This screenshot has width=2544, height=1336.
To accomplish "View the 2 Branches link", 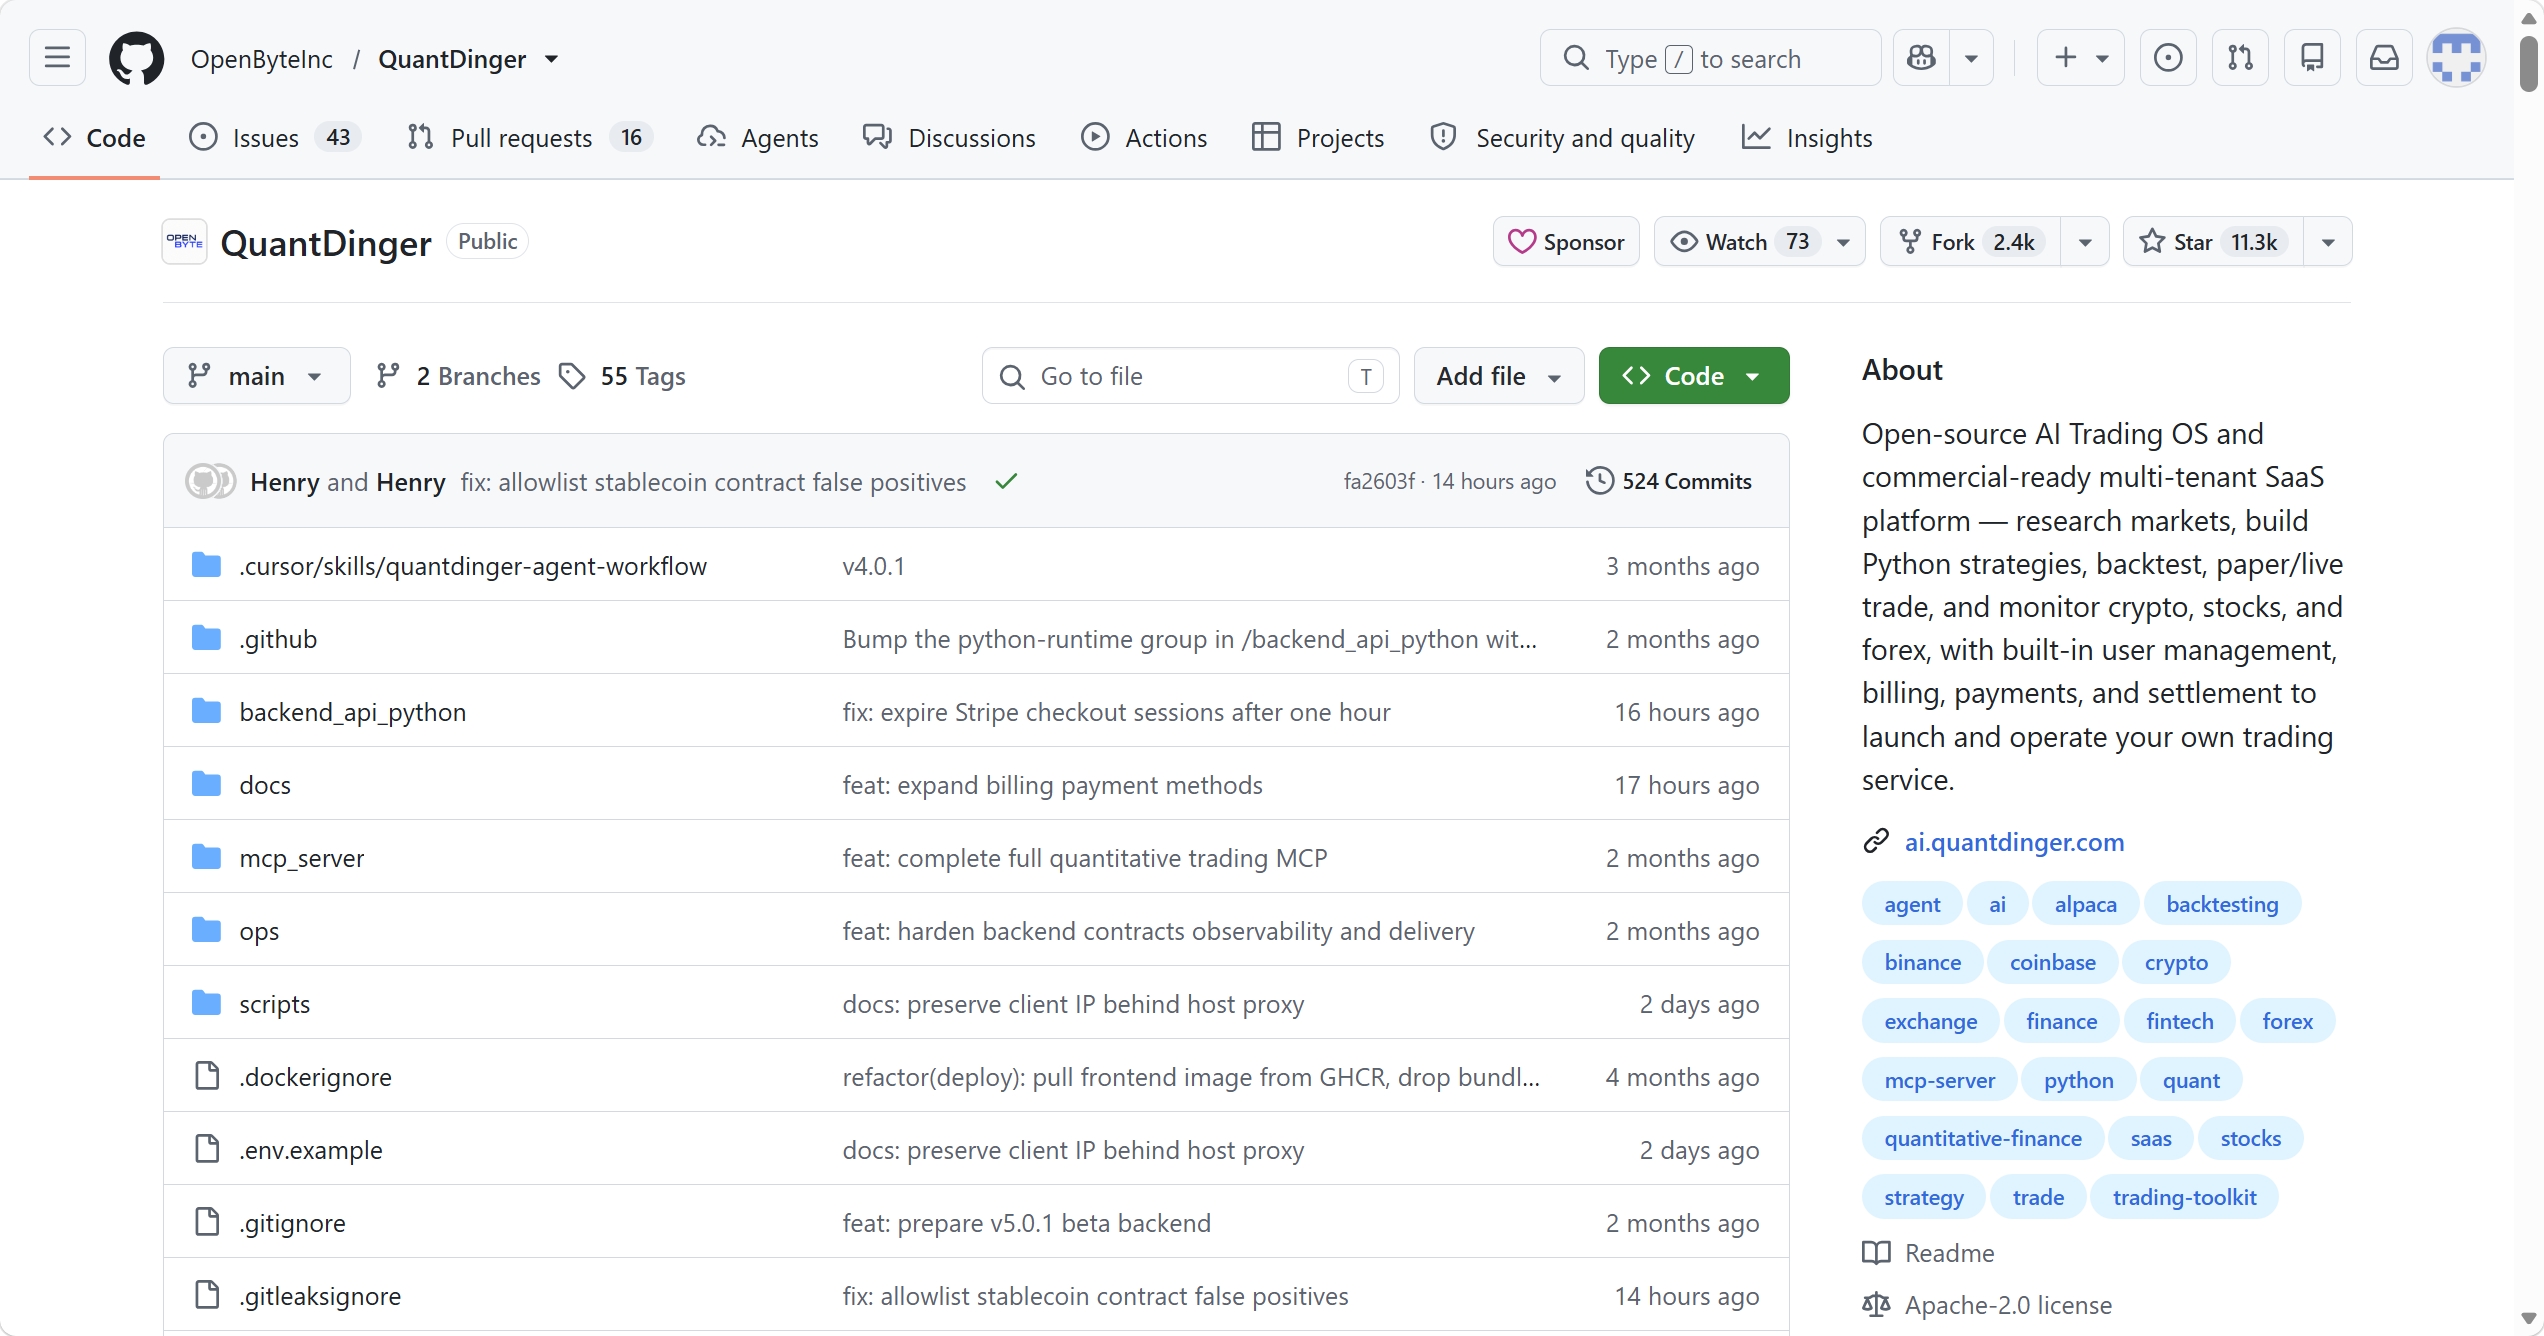I will [x=458, y=376].
